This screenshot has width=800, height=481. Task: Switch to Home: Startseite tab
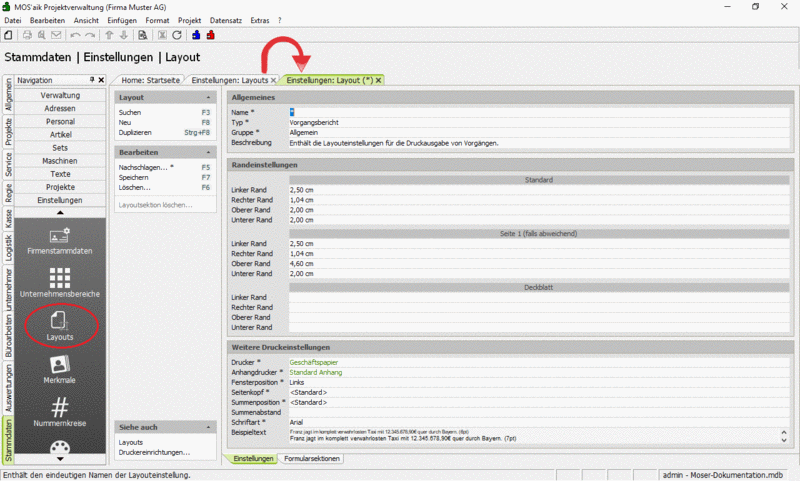151,81
